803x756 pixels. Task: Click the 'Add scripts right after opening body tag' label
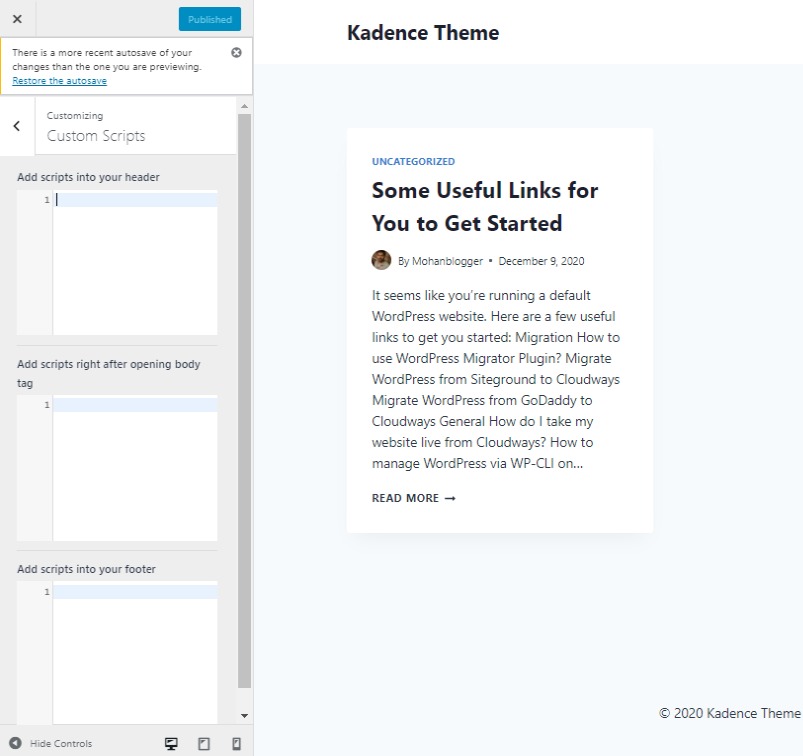109,373
